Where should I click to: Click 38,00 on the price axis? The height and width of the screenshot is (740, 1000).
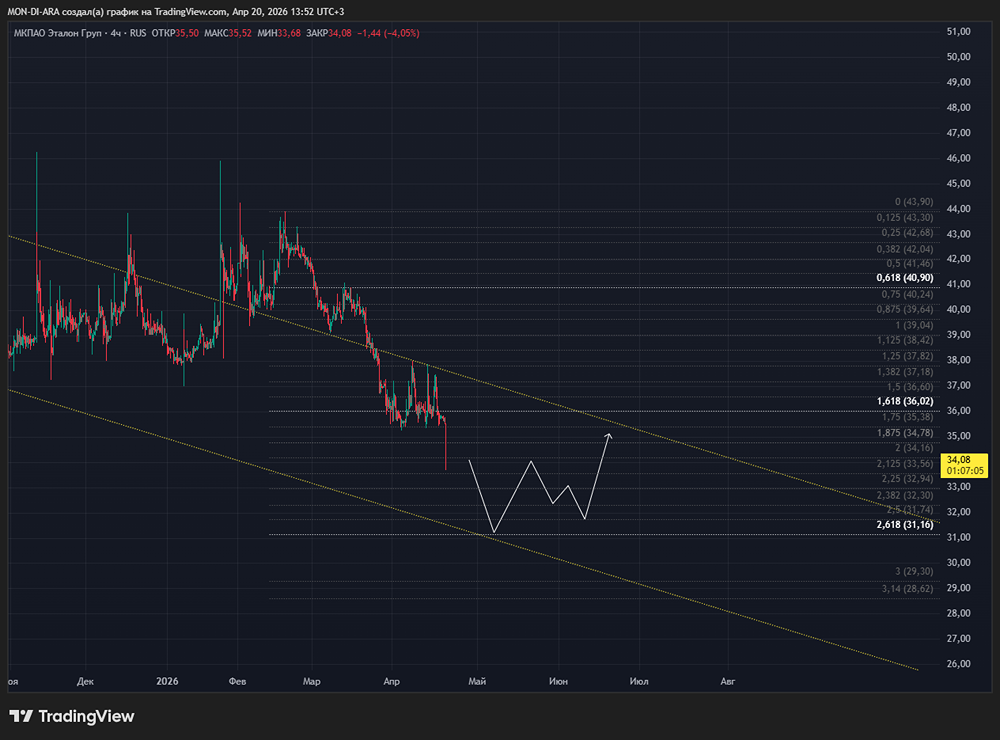(959, 360)
